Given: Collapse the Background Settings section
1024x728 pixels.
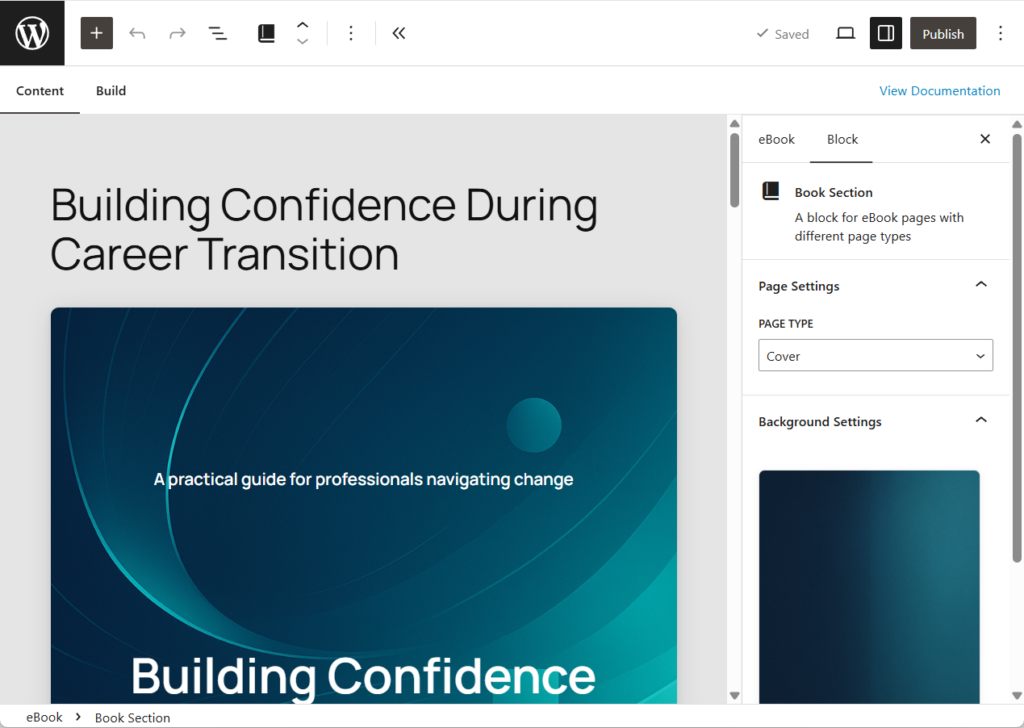Looking at the screenshot, I should point(981,420).
